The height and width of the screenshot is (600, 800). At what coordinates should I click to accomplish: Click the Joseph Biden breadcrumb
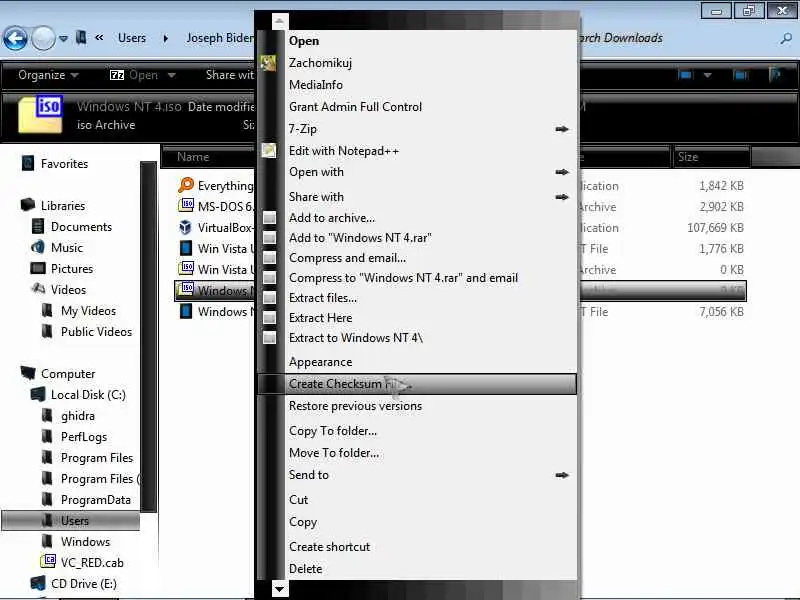pyautogui.click(x=220, y=38)
